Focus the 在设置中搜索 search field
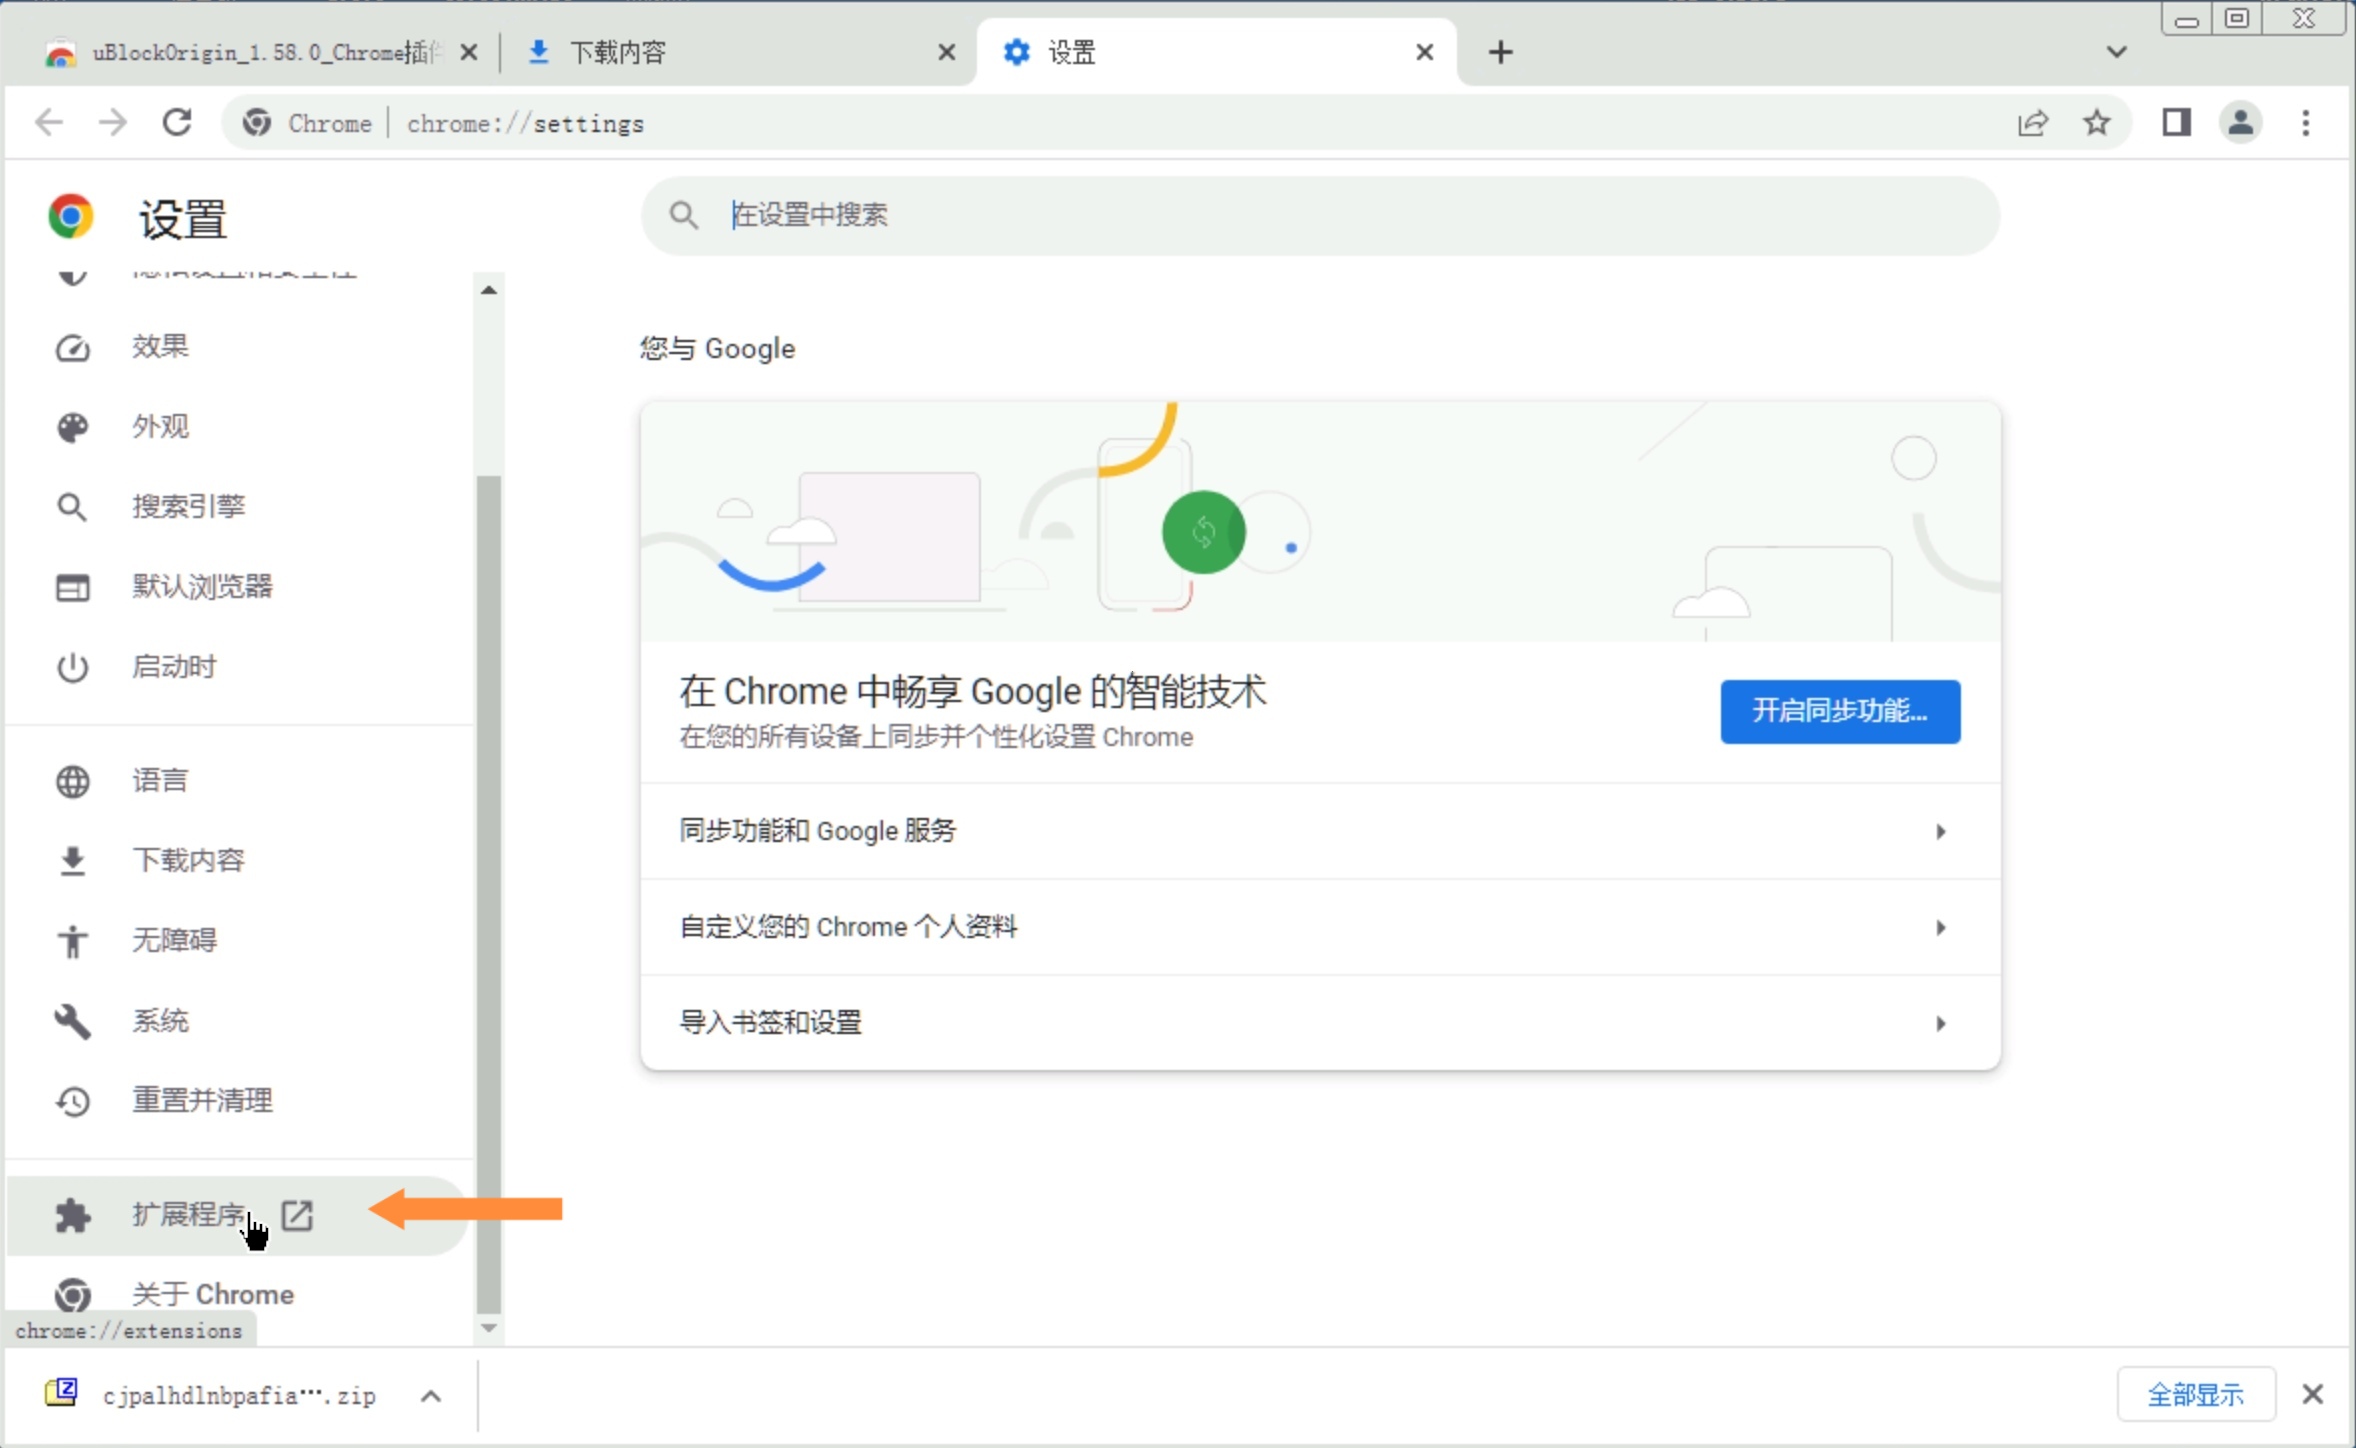The height and width of the screenshot is (1448, 2356). point(1320,215)
